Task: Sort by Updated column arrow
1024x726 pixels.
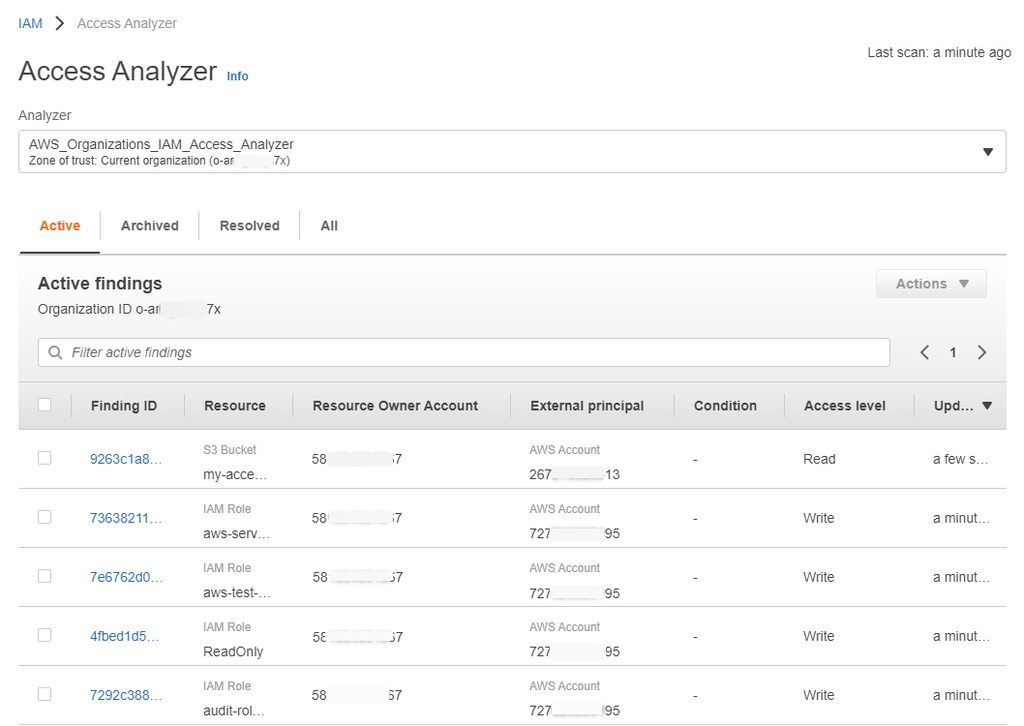Action: (987, 405)
